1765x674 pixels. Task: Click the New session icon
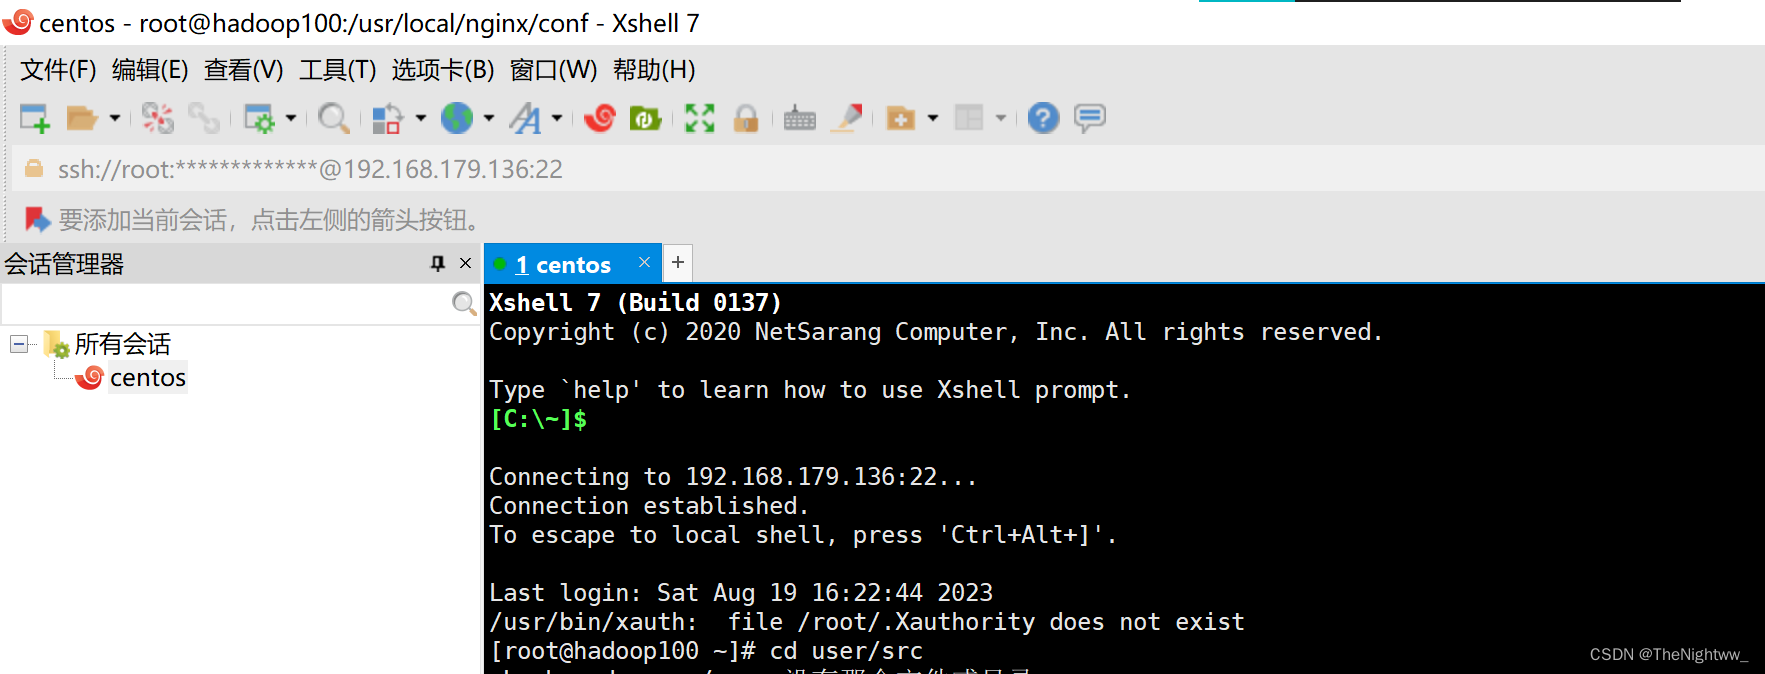click(x=35, y=118)
